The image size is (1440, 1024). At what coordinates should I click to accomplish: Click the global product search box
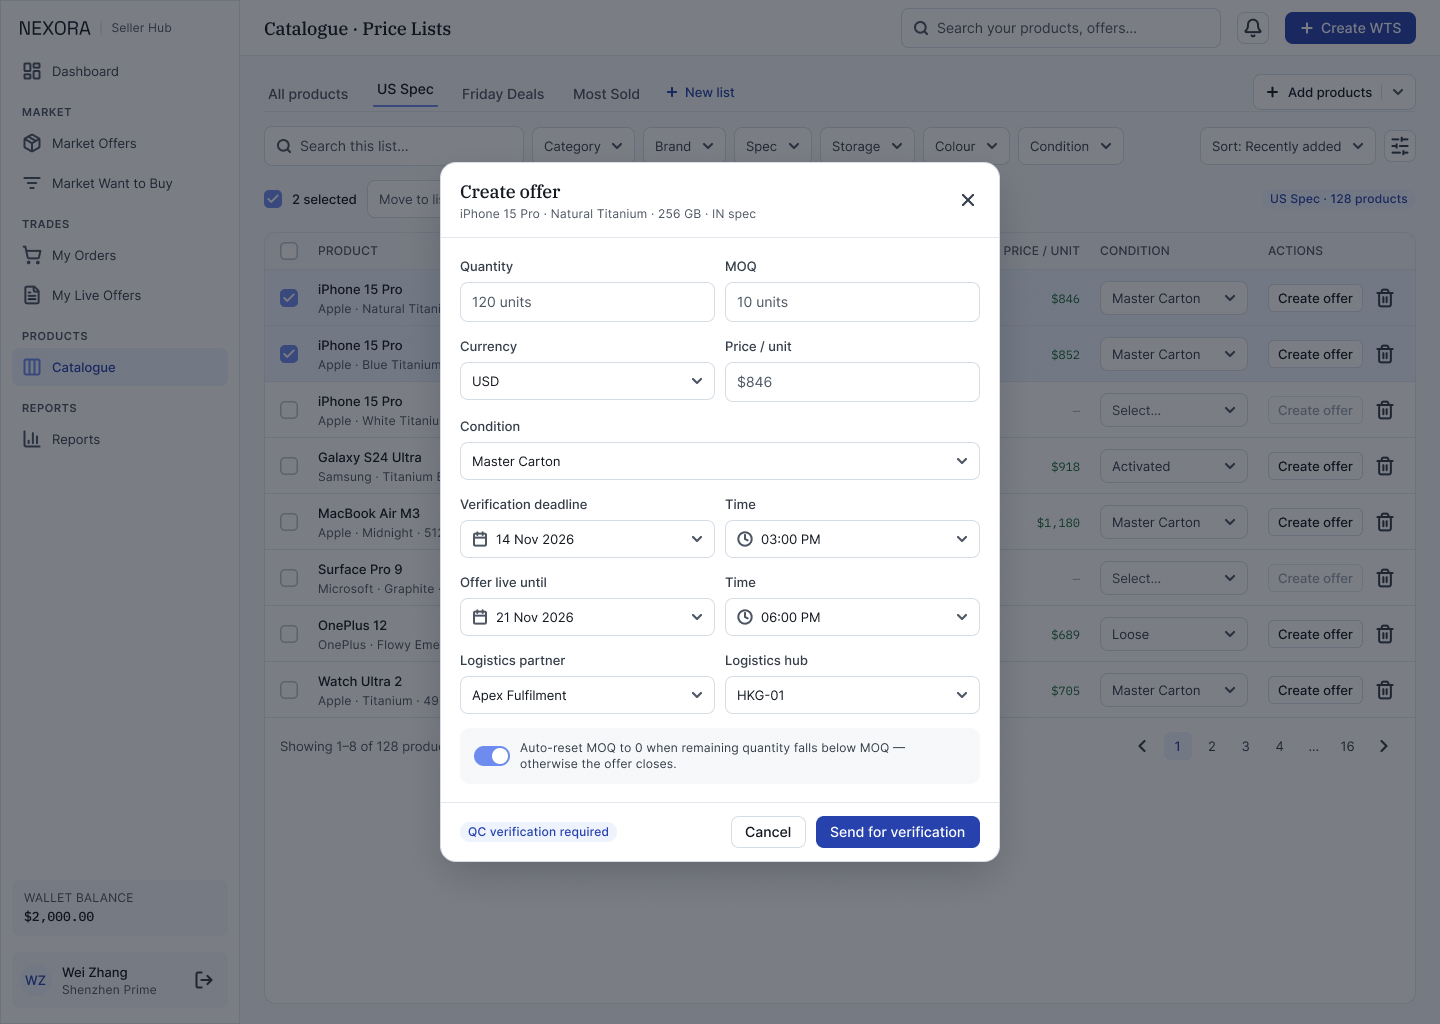tap(1061, 28)
